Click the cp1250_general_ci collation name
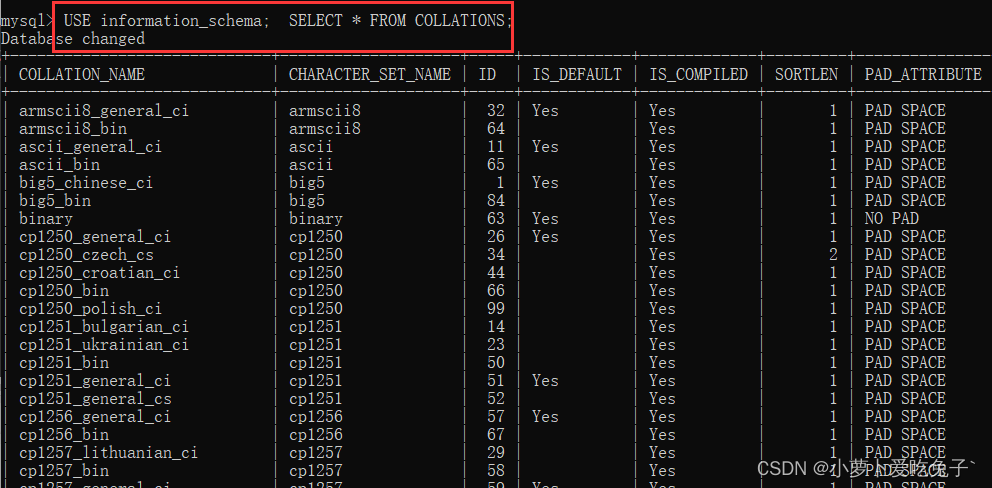This screenshot has height=488, width=992. coord(95,237)
